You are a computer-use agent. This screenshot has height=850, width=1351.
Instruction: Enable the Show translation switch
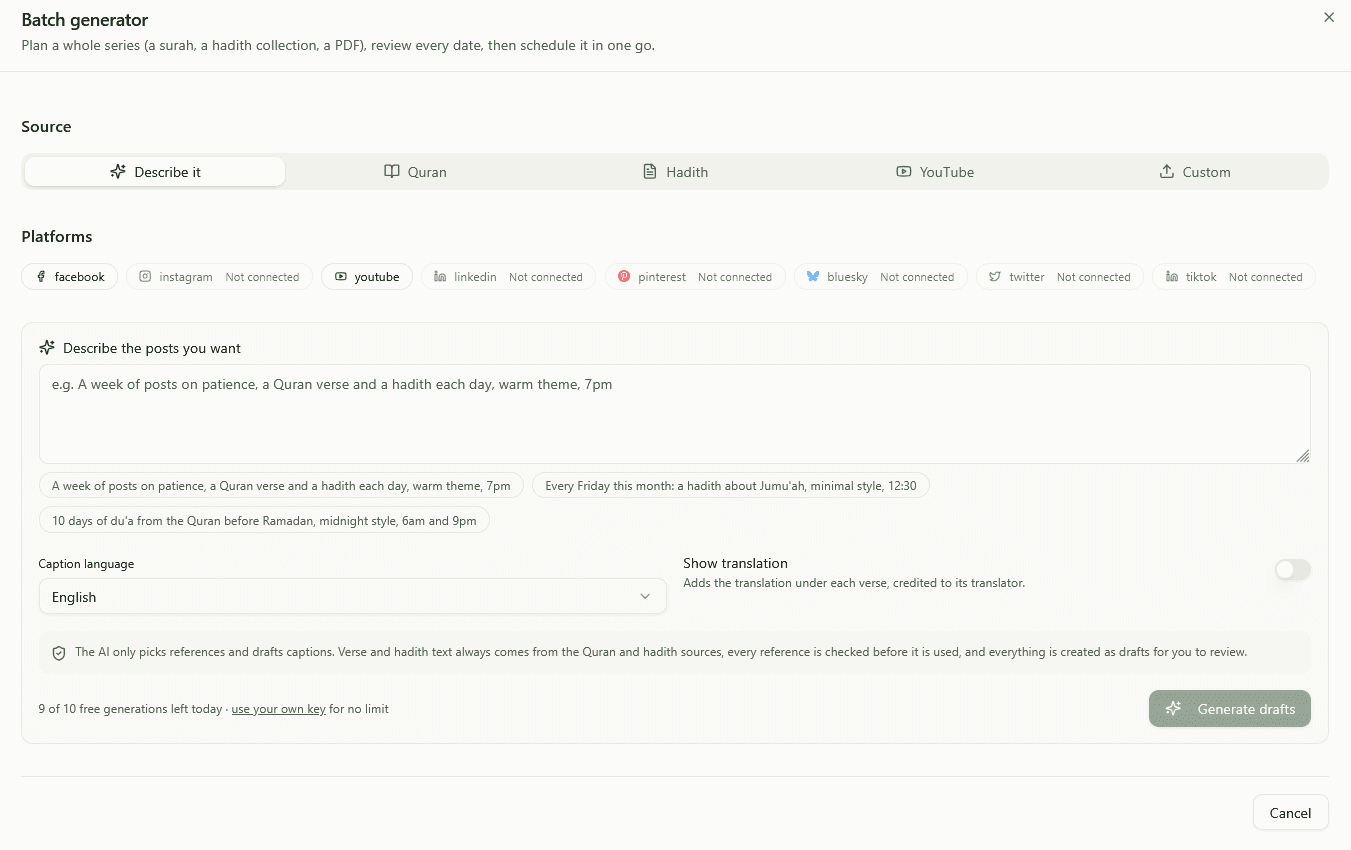[x=1293, y=570]
